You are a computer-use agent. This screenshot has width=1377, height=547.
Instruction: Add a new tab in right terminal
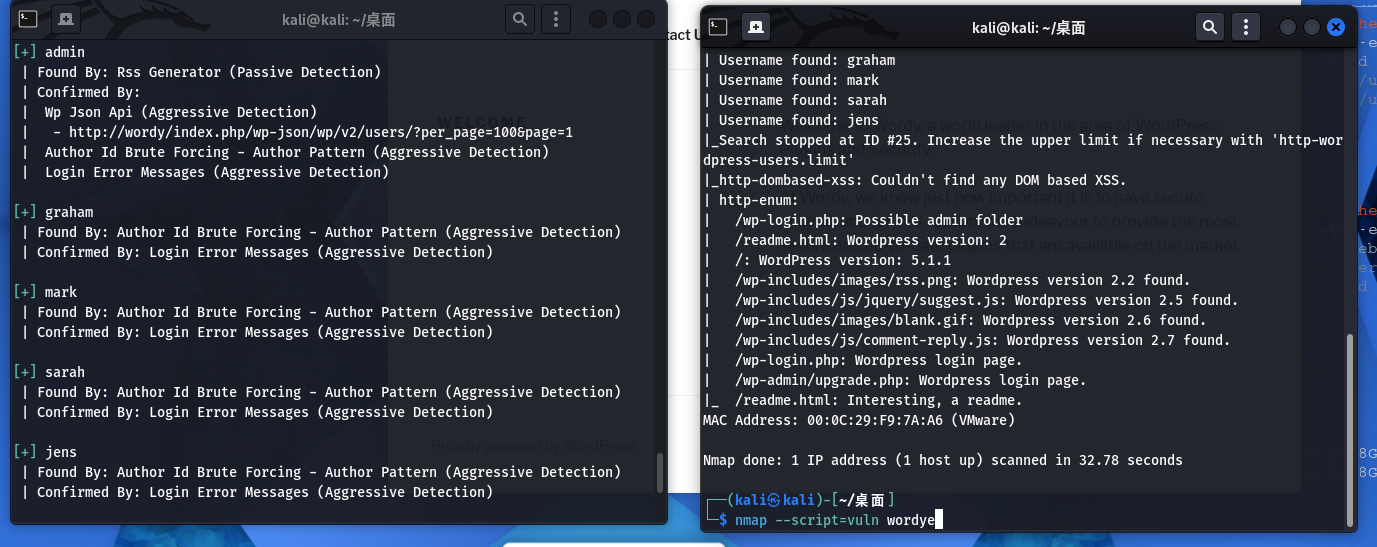[x=755, y=27]
